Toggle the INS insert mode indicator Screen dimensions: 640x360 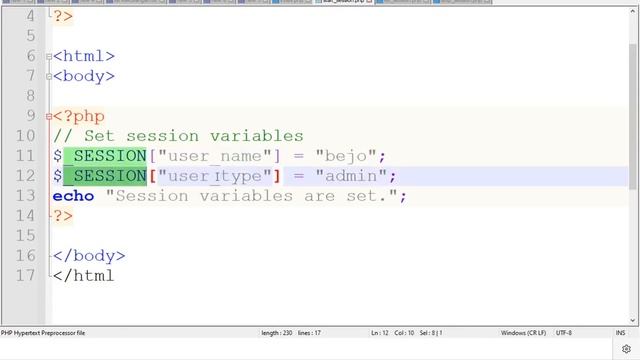pos(620,333)
